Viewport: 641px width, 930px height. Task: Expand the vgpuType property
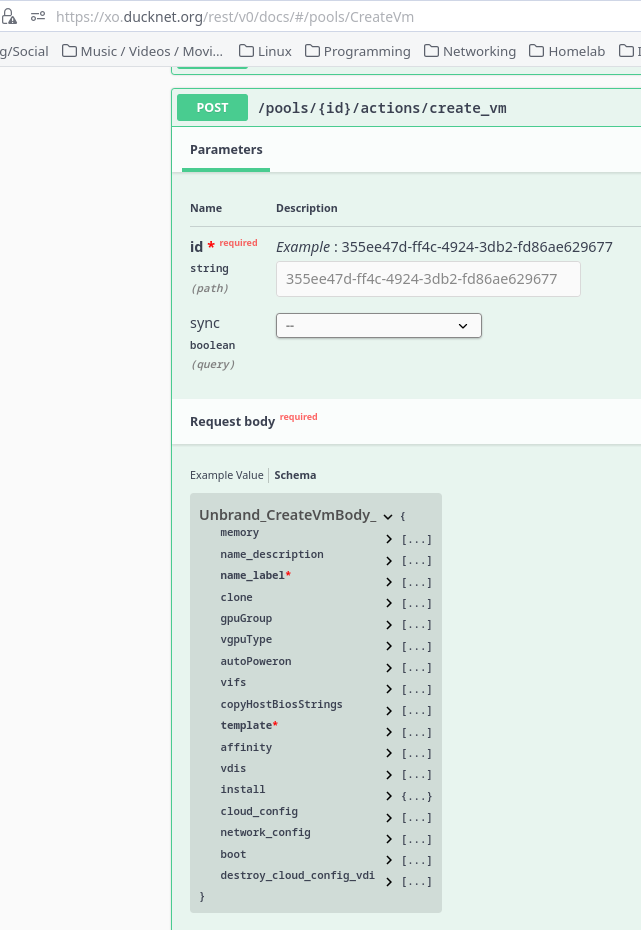tap(389, 646)
